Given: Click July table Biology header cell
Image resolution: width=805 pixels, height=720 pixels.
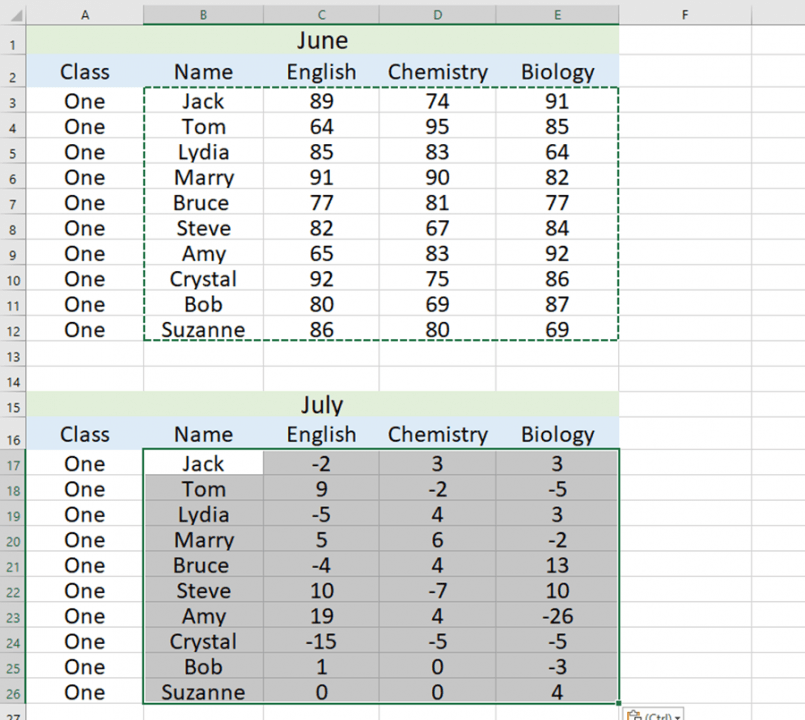Looking at the screenshot, I should (x=558, y=434).
